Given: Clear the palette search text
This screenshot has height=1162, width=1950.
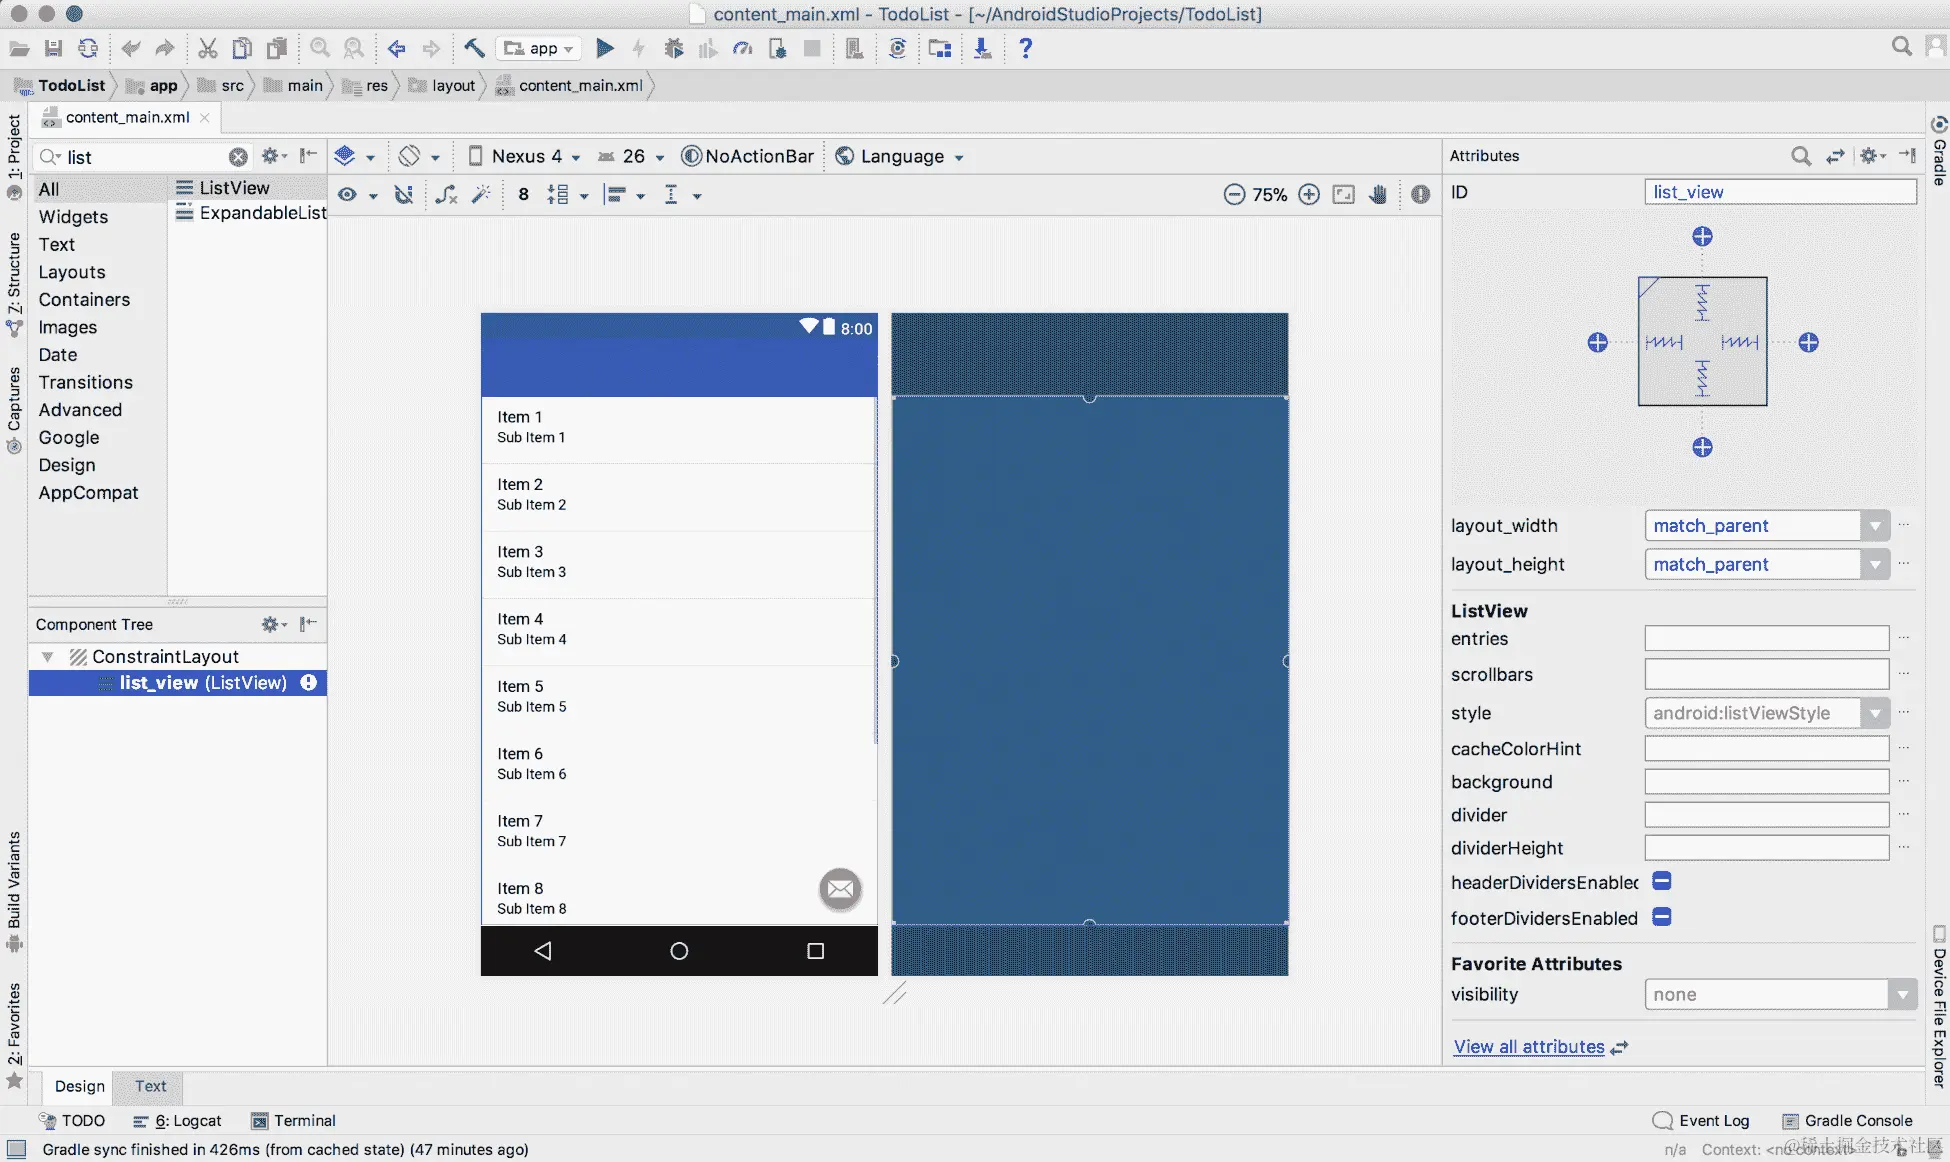Looking at the screenshot, I should tap(238, 157).
